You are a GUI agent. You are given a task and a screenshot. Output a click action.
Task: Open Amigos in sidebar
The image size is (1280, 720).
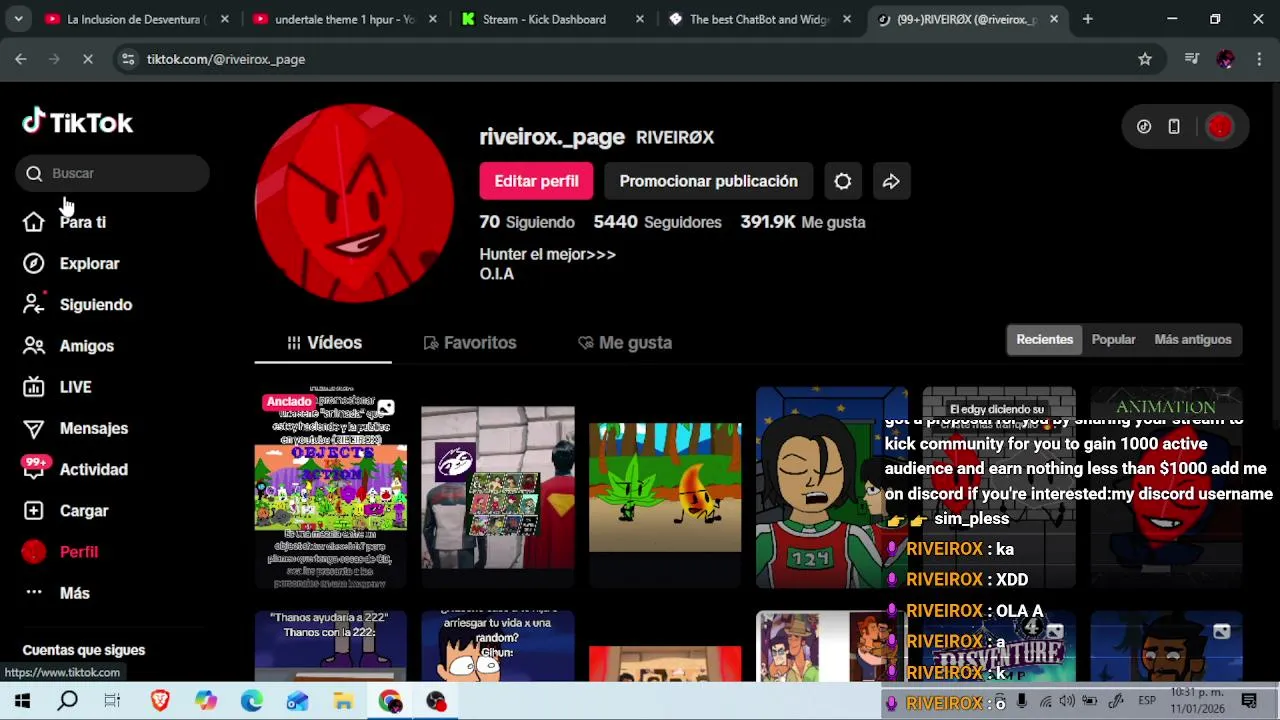[x=69, y=346]
